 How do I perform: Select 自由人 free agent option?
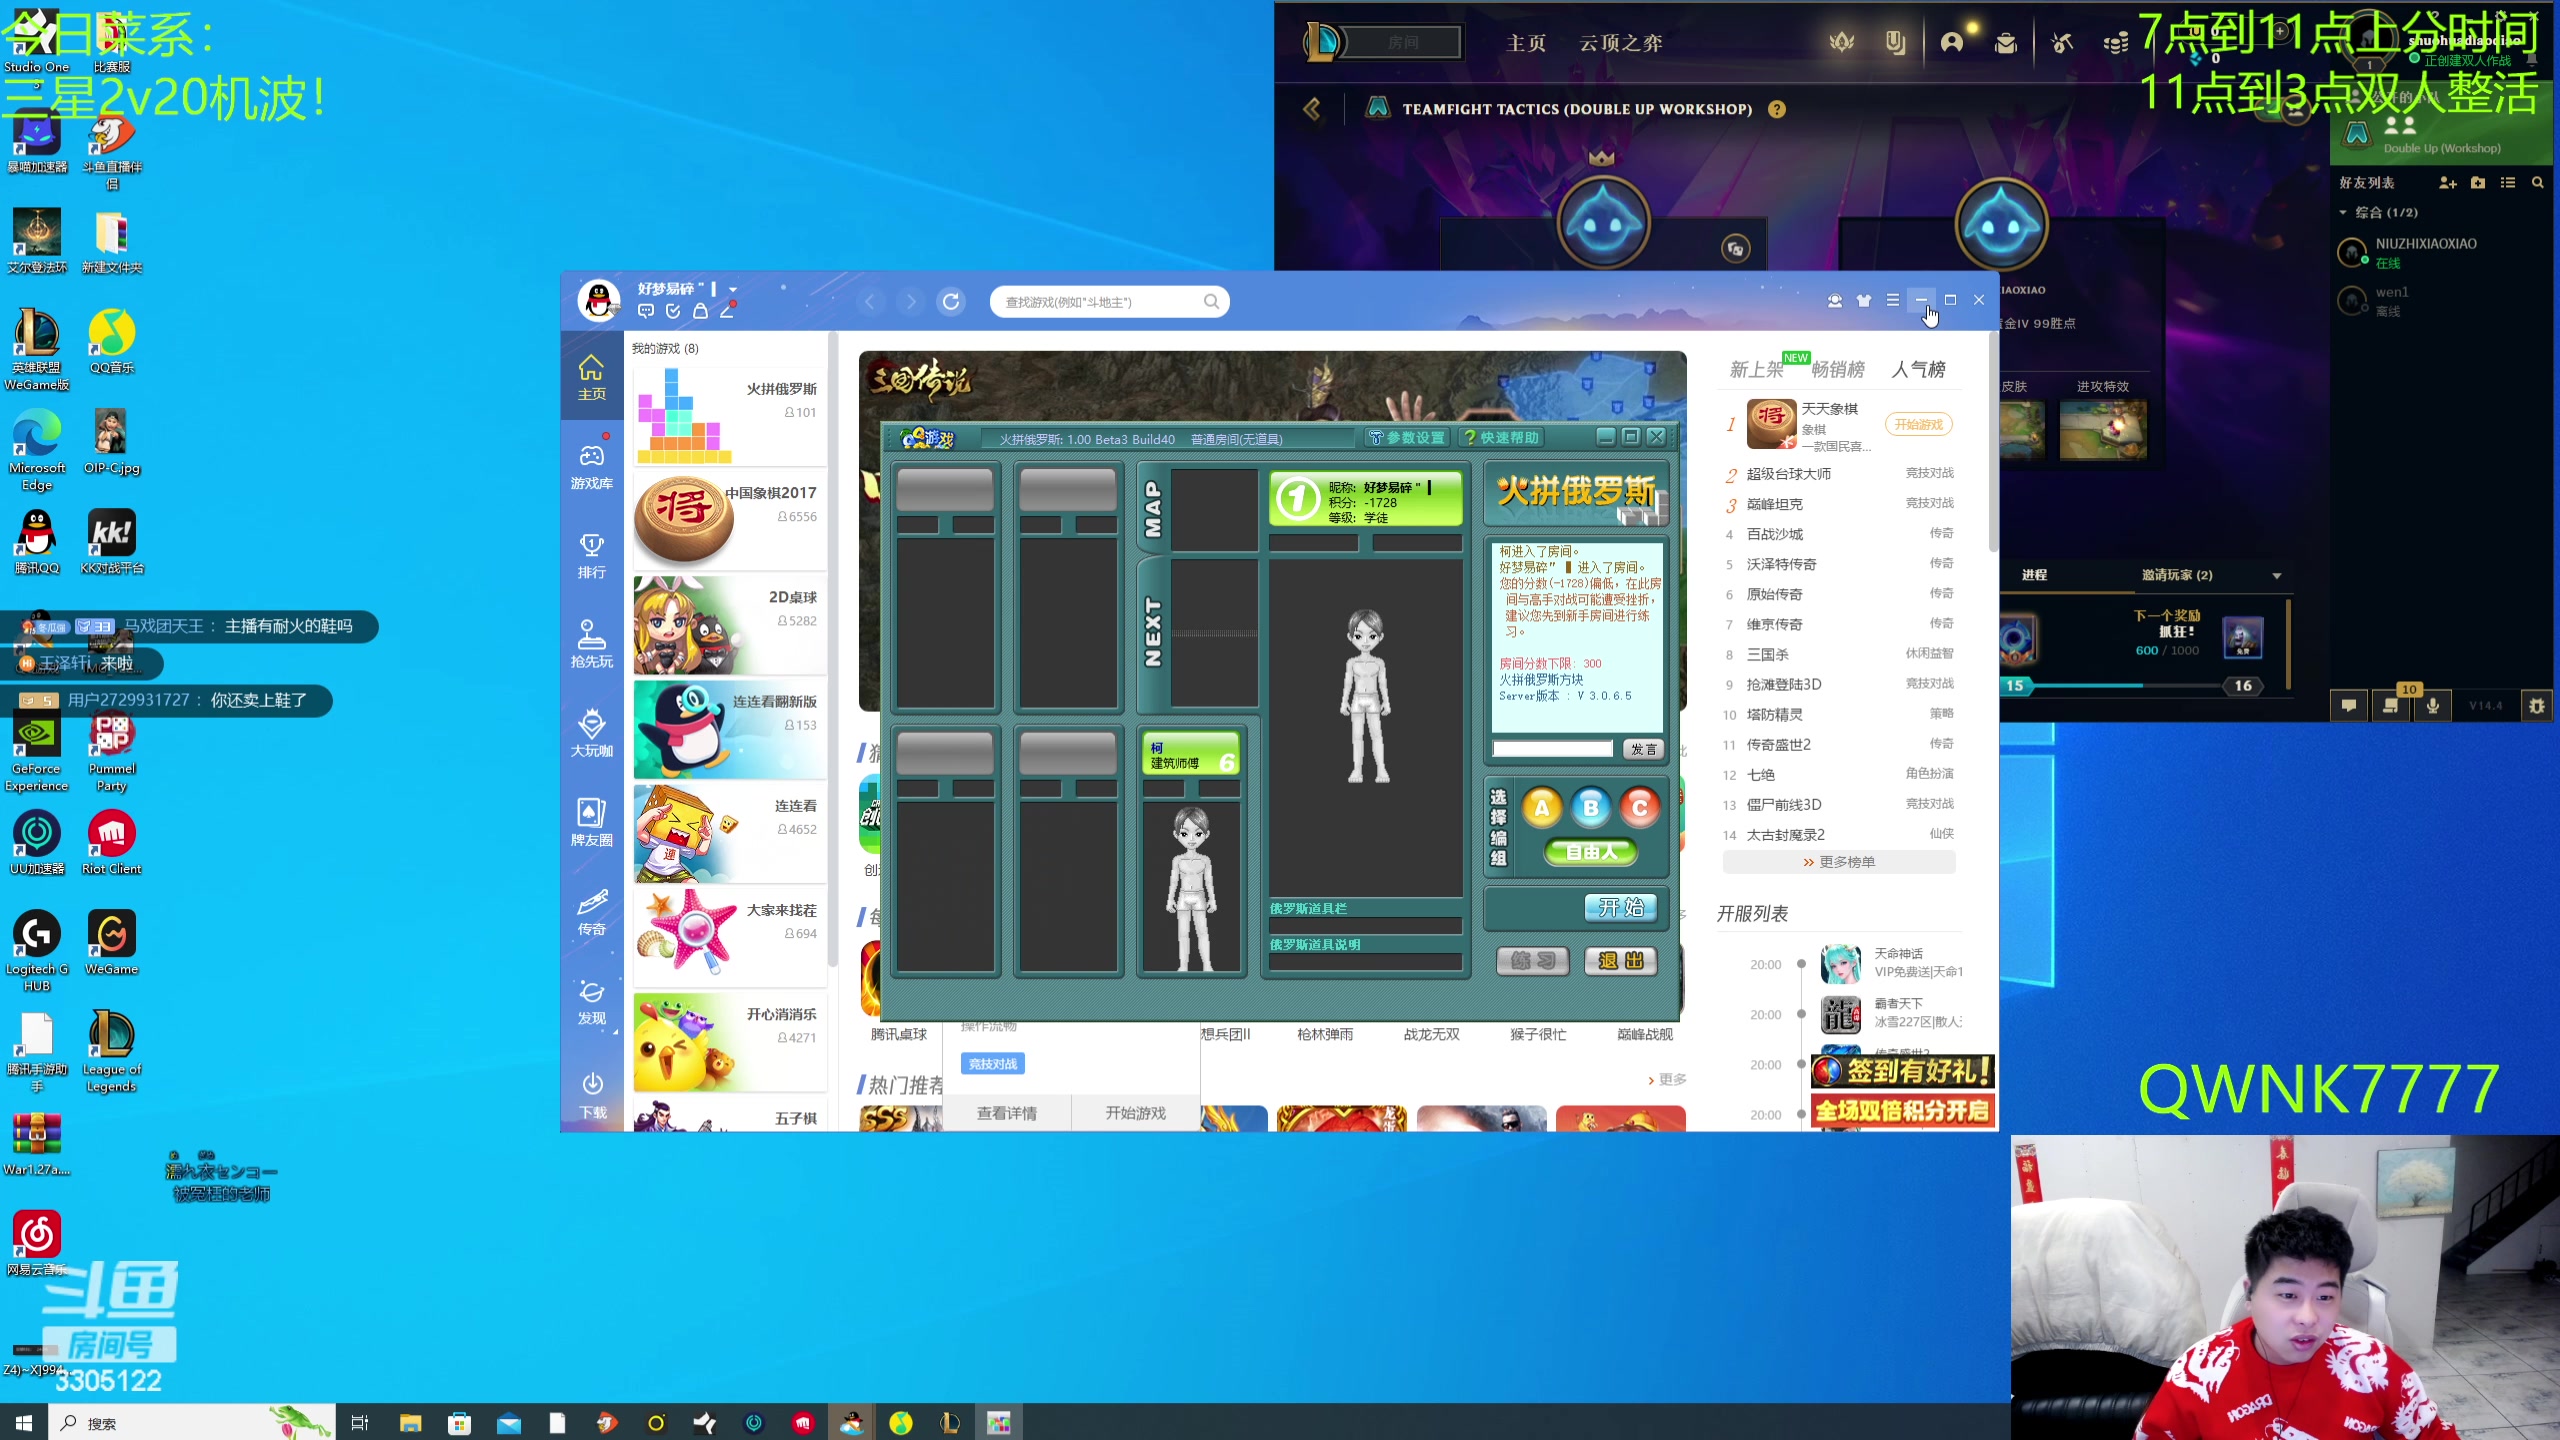click(1590, 852)
